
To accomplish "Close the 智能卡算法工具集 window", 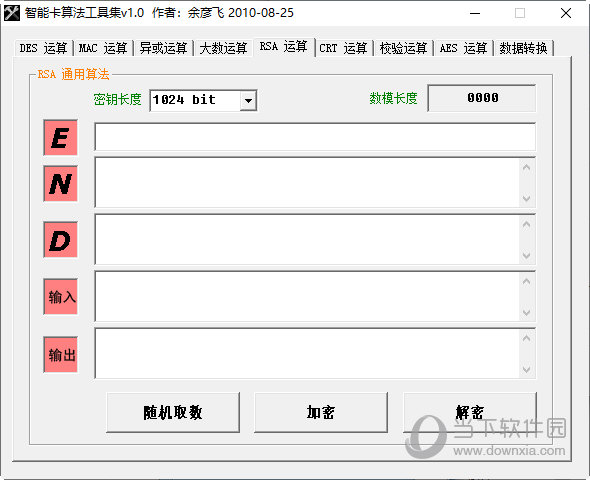I will 566,13.
